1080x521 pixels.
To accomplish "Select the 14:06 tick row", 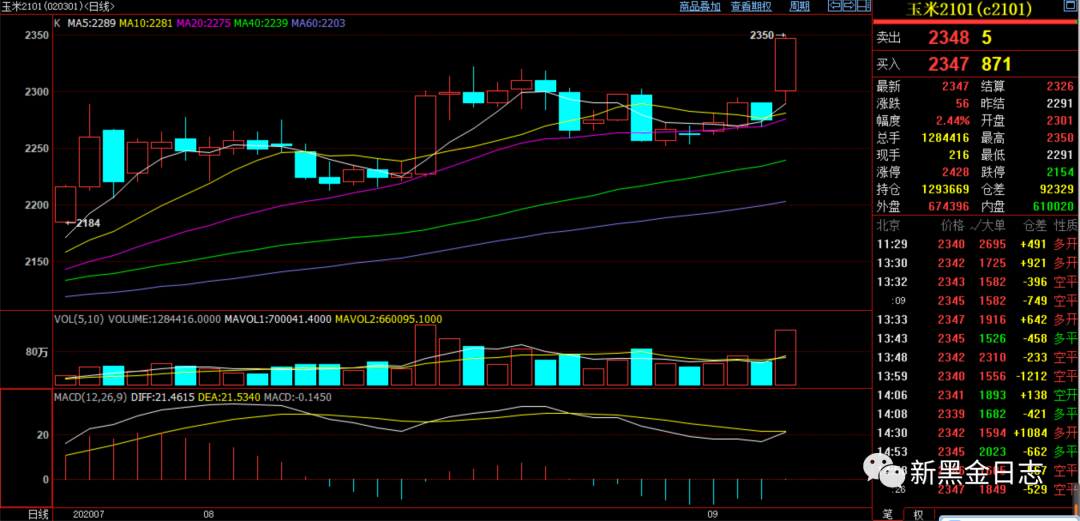I will (975, 395).
